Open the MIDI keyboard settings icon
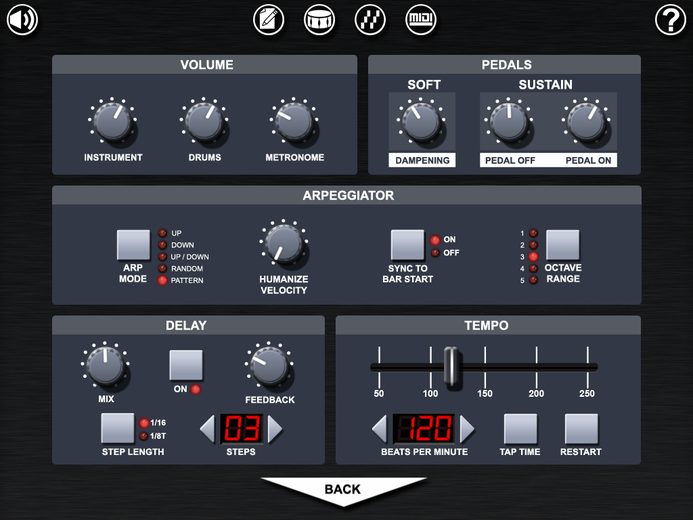The image size is (693, 520). click(x=421, y=19)
